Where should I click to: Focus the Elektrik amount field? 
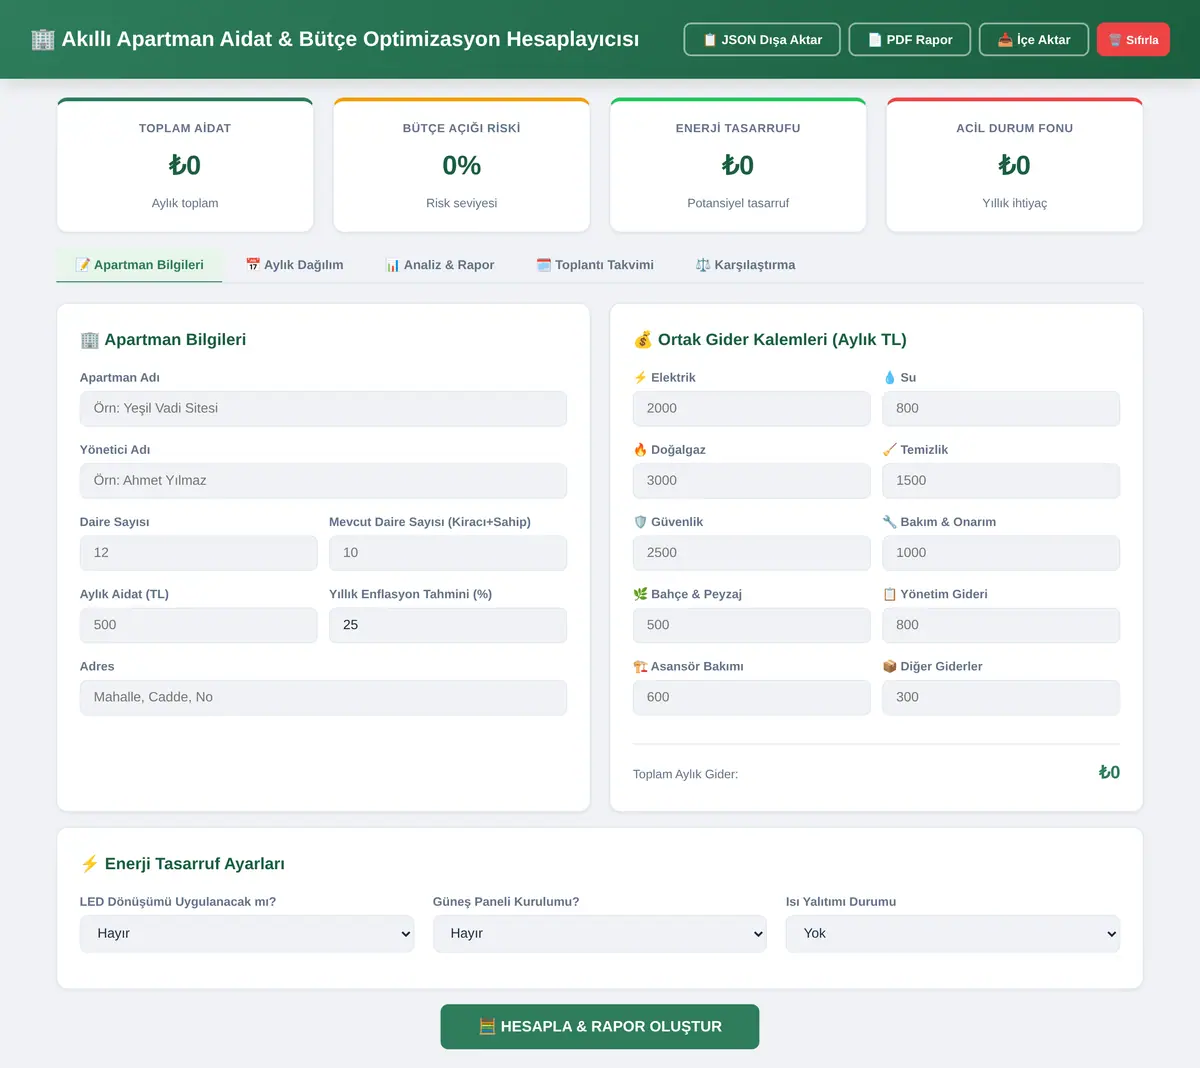(x=751, y=408)
